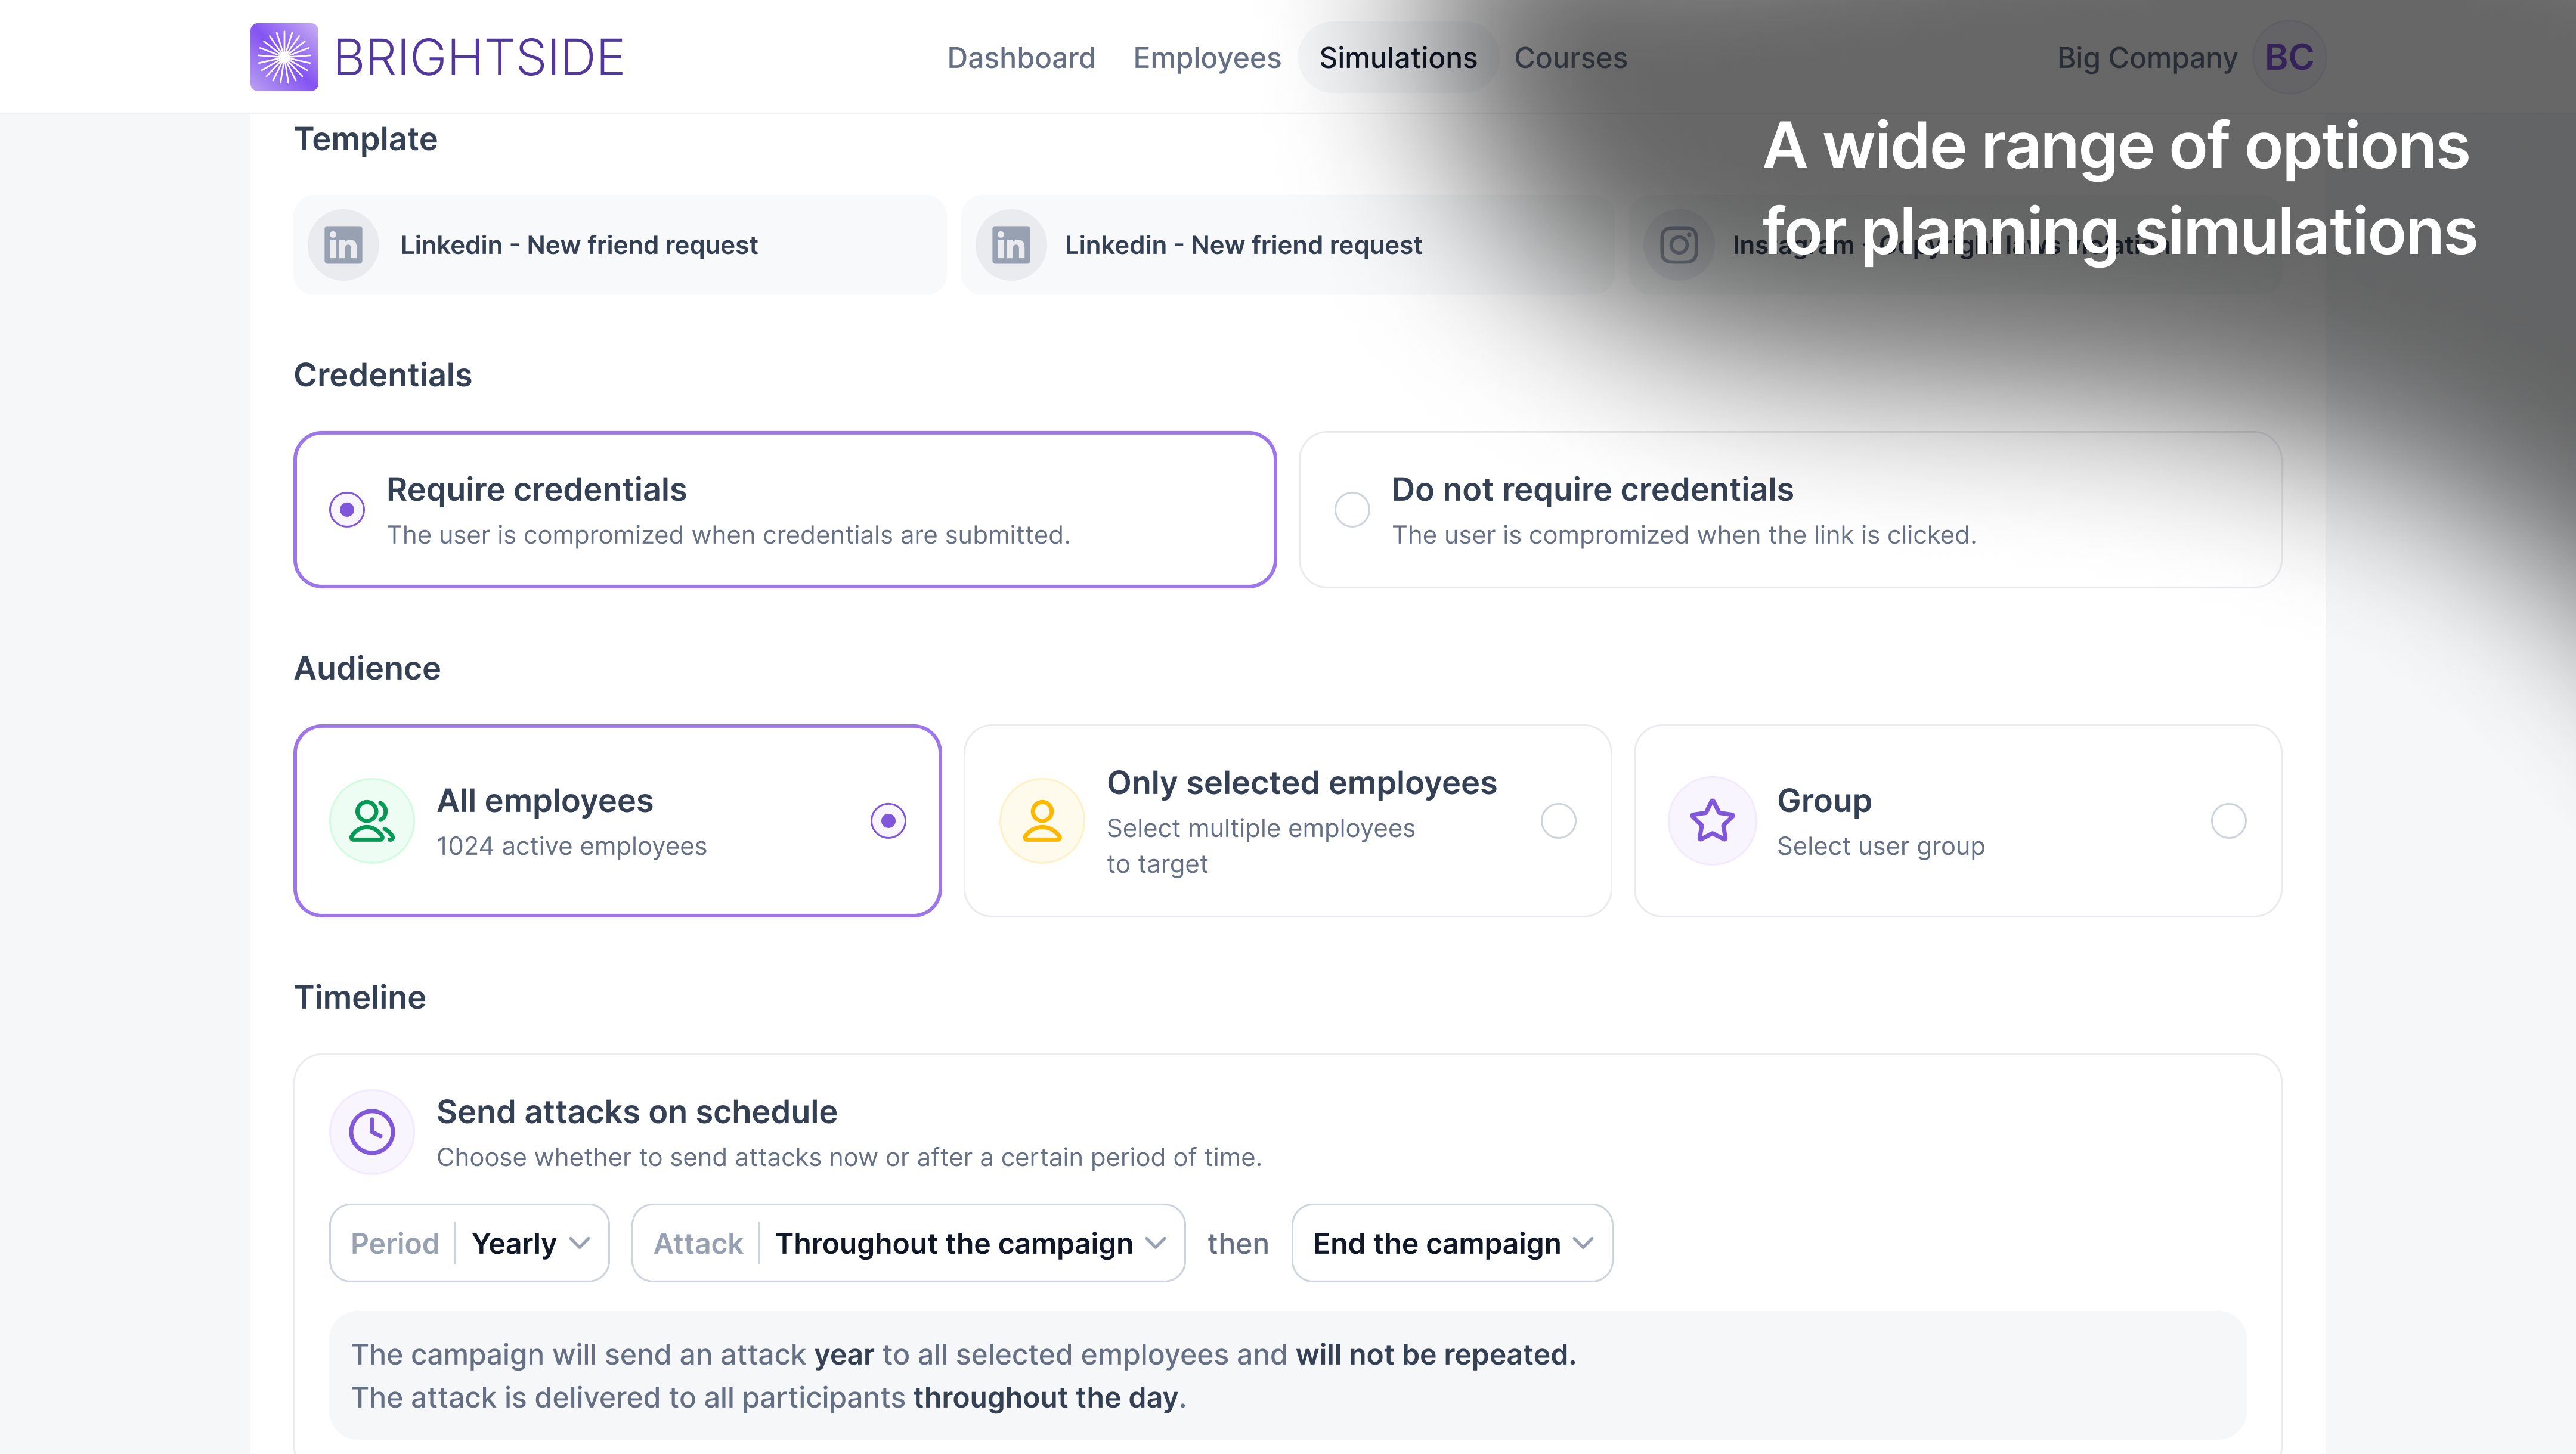Click the BC profile avatar

[x=2288, y=58]
